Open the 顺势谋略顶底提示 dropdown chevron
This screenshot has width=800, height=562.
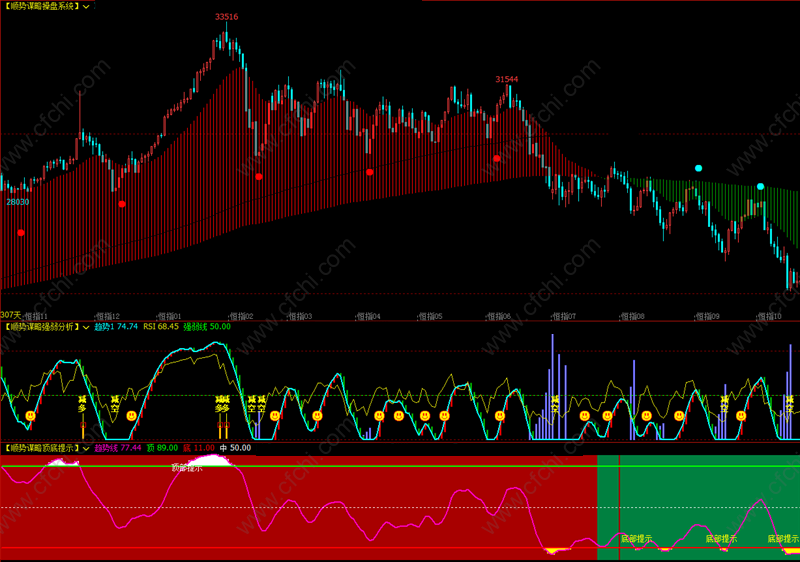click(86, 448)
